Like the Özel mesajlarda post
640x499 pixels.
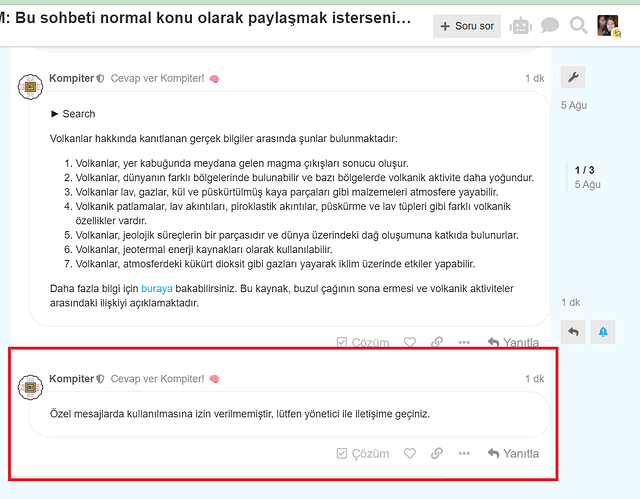410,453
